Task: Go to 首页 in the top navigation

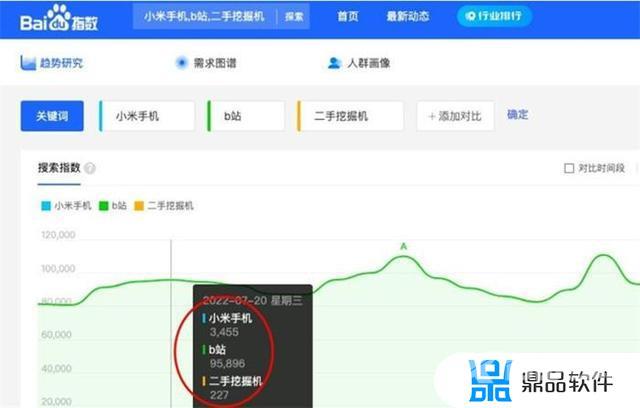Action: point(348,16)
